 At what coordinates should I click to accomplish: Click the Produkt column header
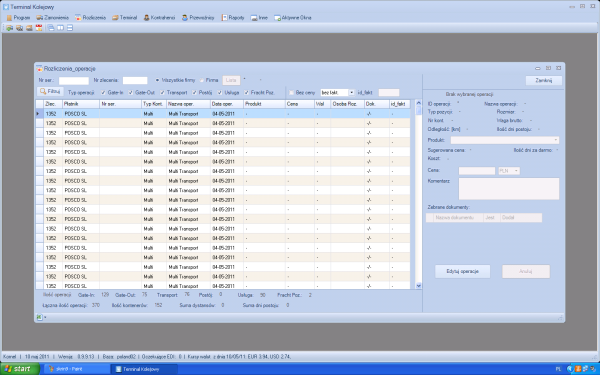(264, 104)
